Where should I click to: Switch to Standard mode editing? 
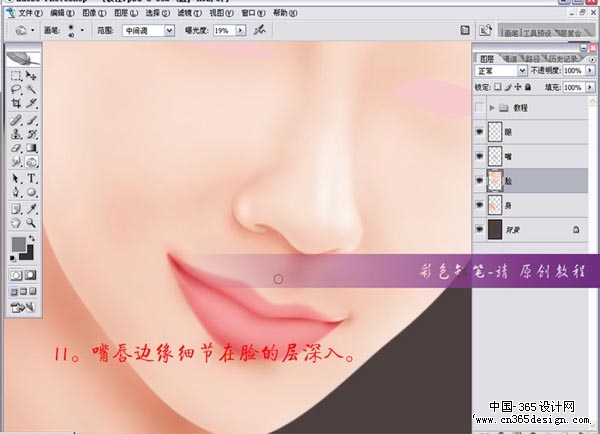(x=16, y=275)
